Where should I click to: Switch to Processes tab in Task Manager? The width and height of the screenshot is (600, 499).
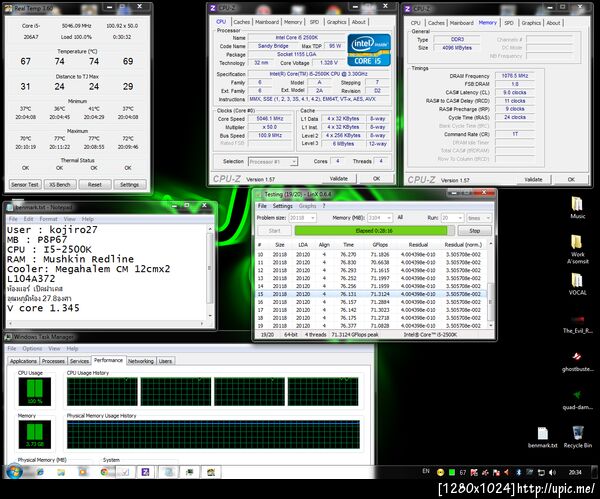coord(53,361)
